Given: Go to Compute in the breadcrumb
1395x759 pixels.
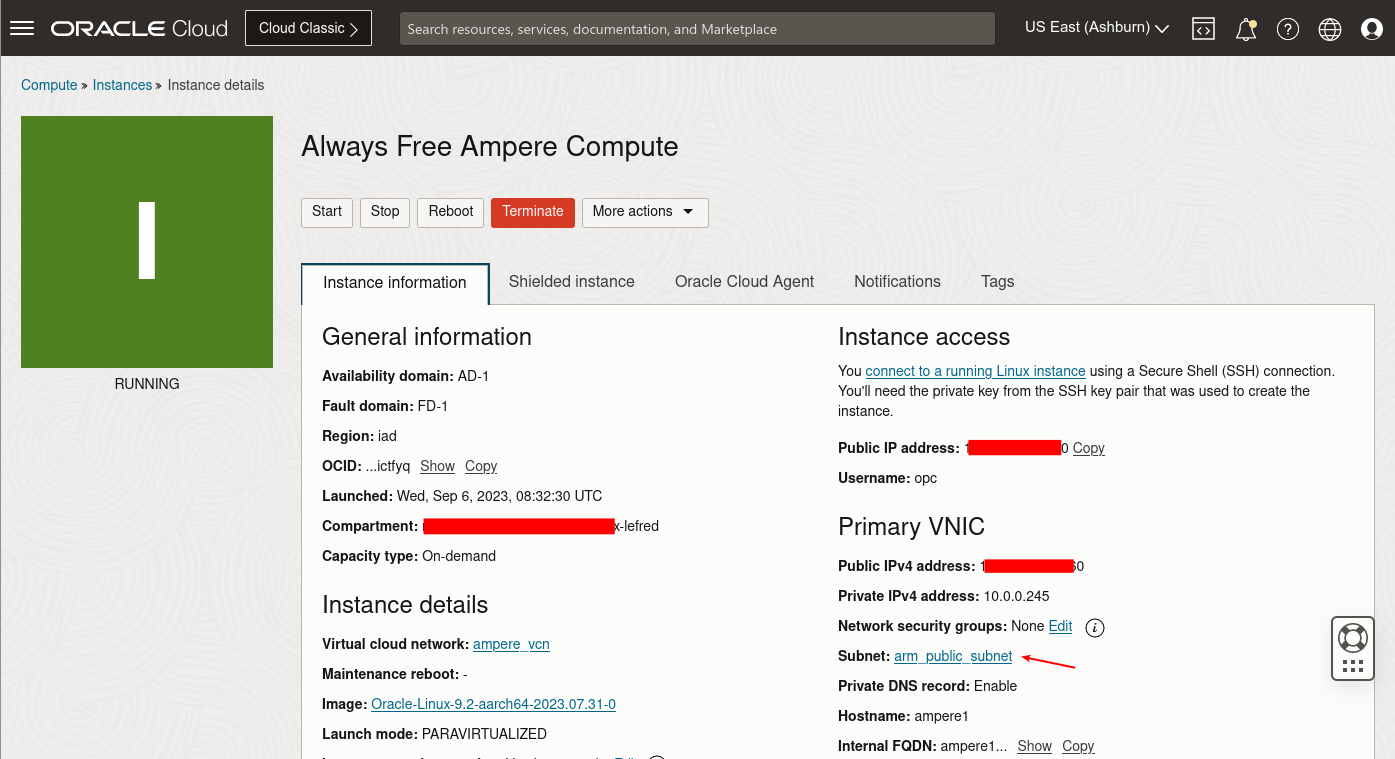Looking at the screenshot, I should 49,85.
